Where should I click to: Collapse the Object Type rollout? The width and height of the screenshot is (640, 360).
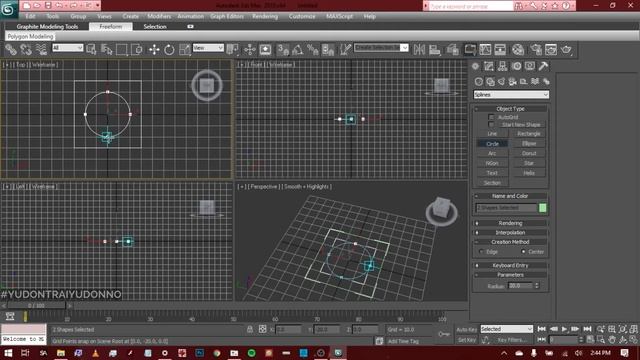click(510, 109)
